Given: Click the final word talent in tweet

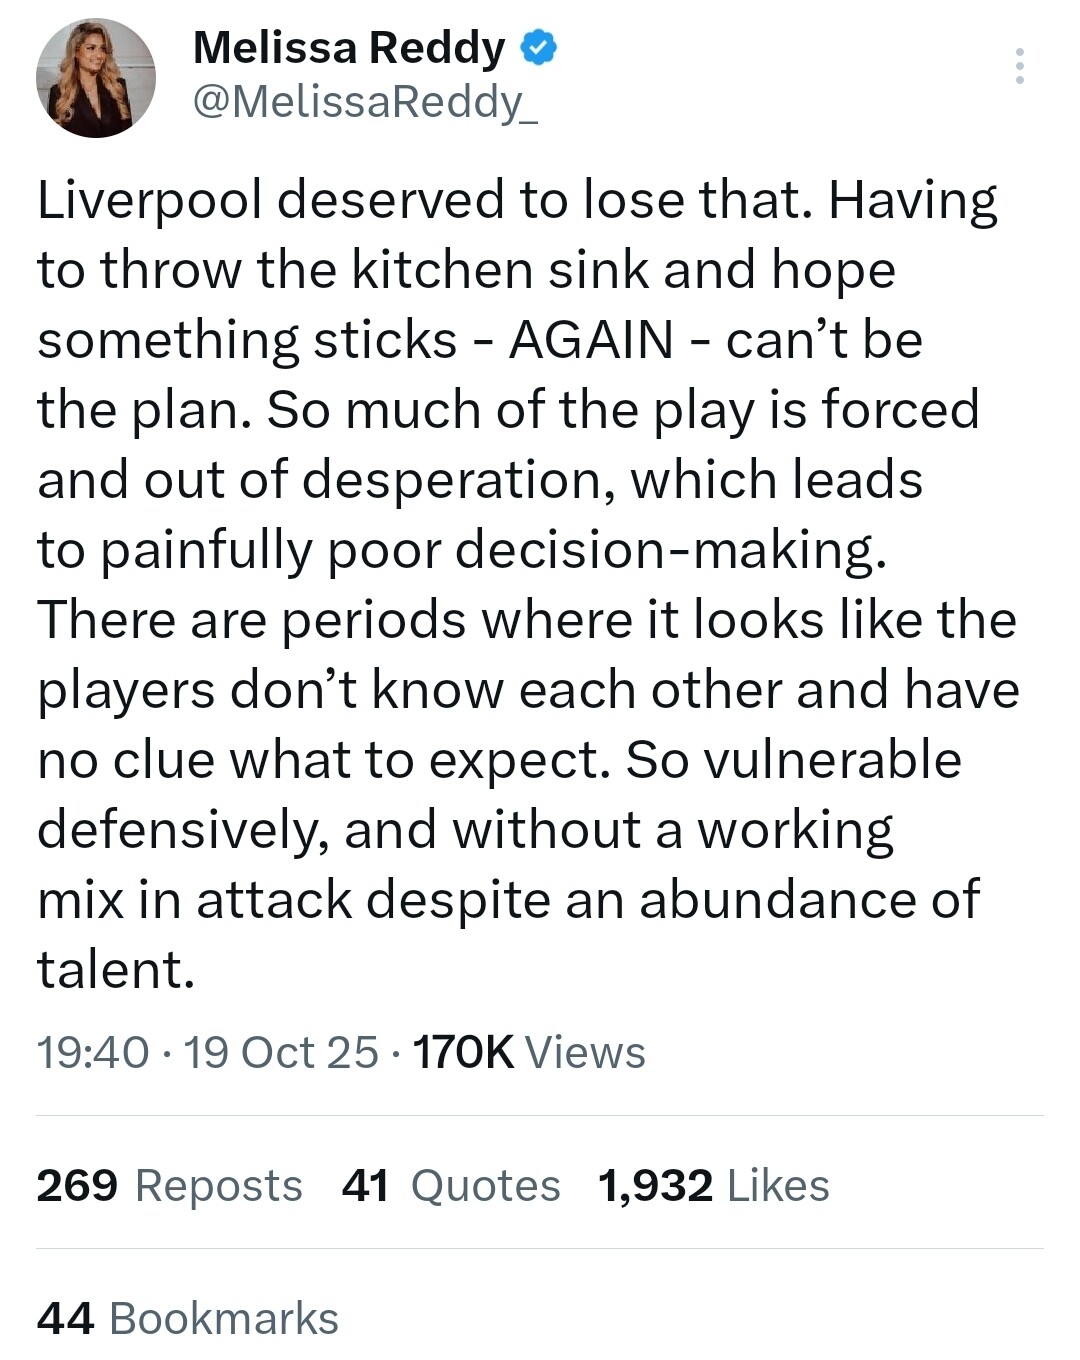Looking at the screenshot, I should coord(115,970).
